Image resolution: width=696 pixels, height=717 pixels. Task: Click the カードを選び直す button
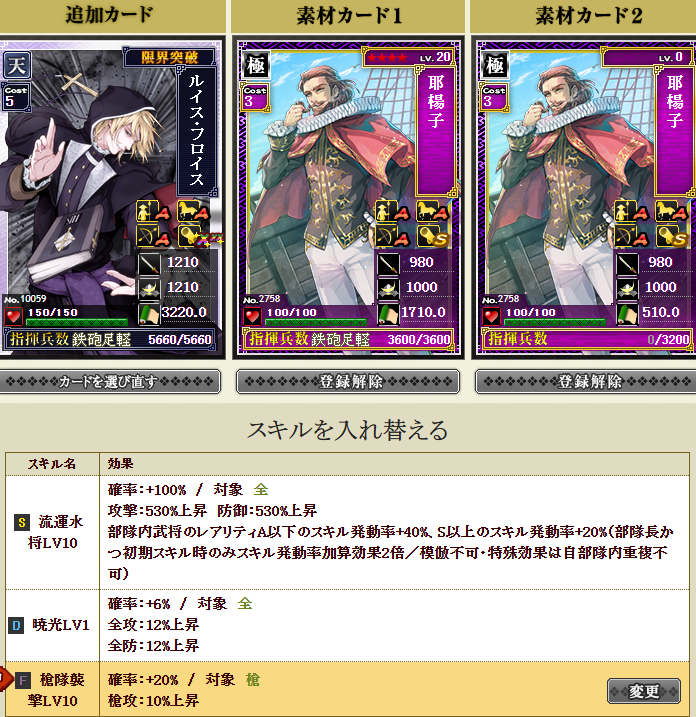coord(110,381)
